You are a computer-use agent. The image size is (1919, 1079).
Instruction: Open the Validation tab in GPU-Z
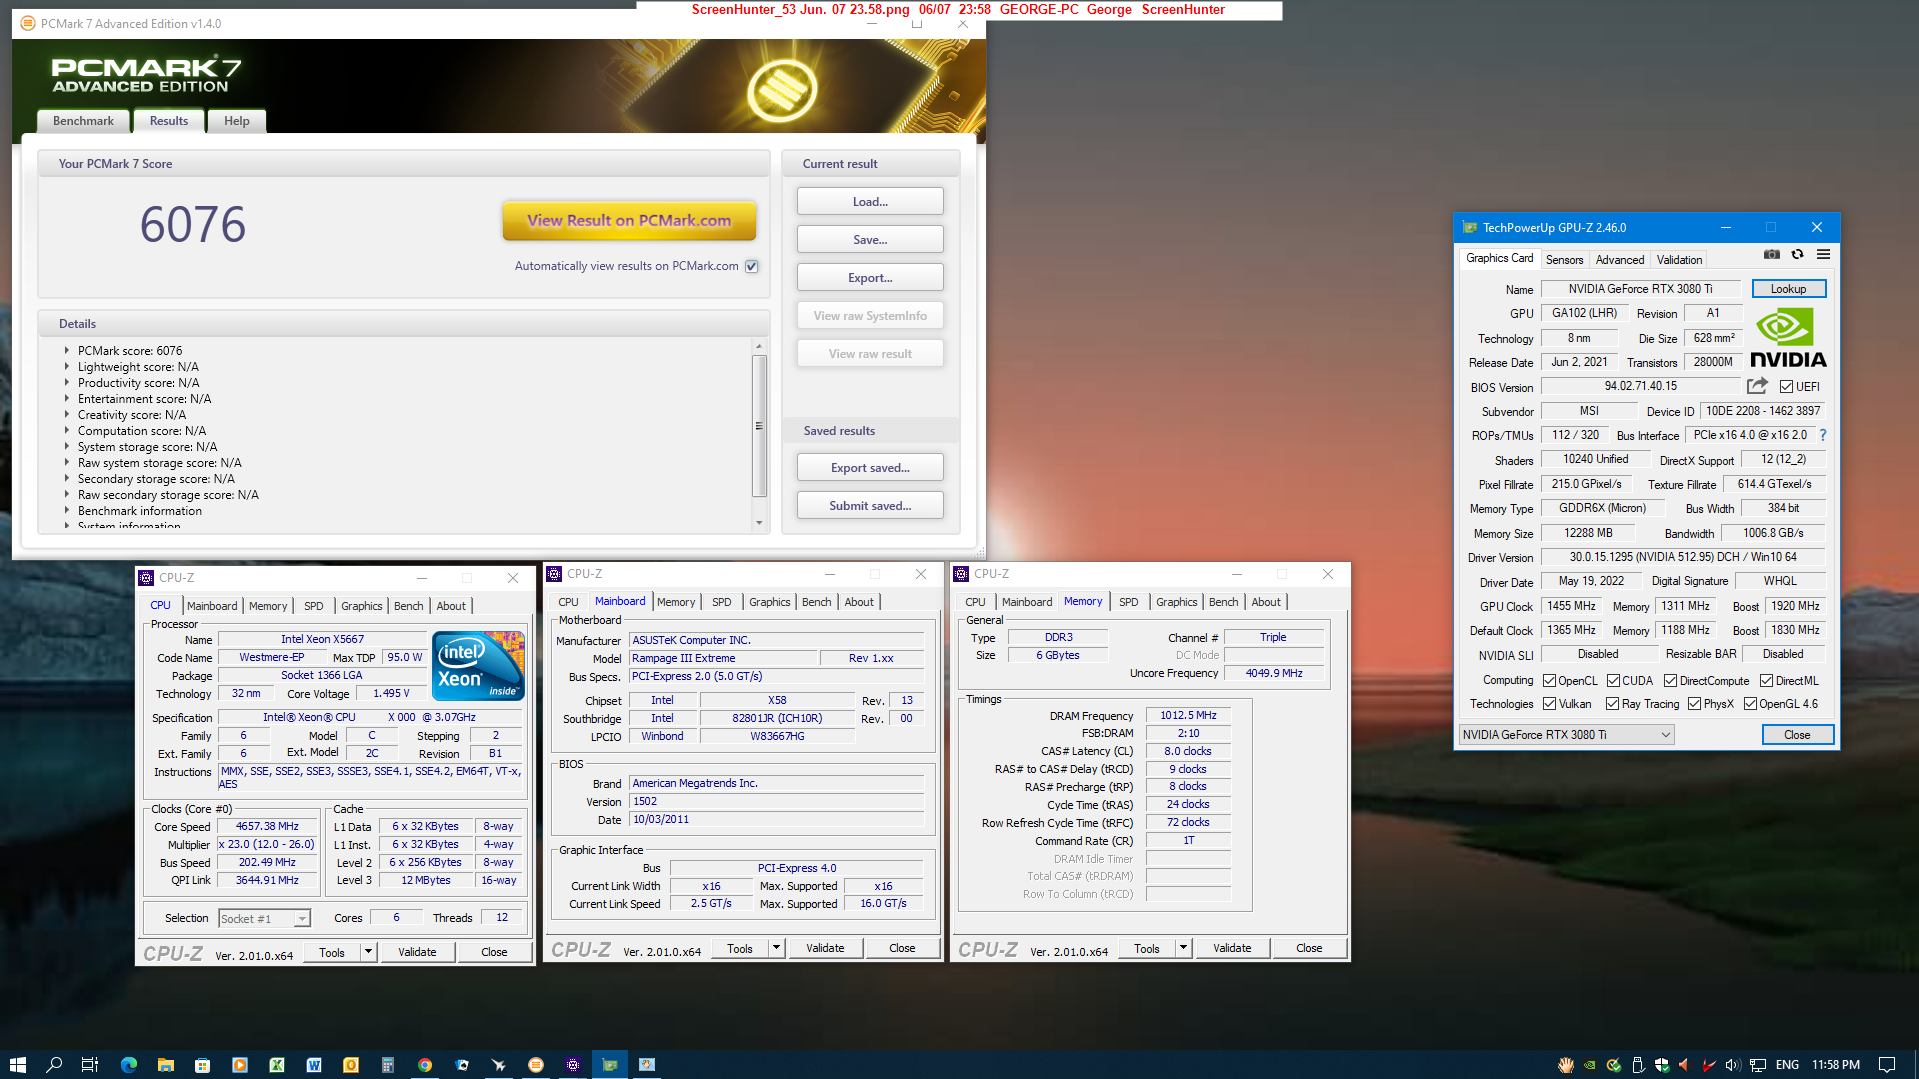click(x=1679, y=260)
